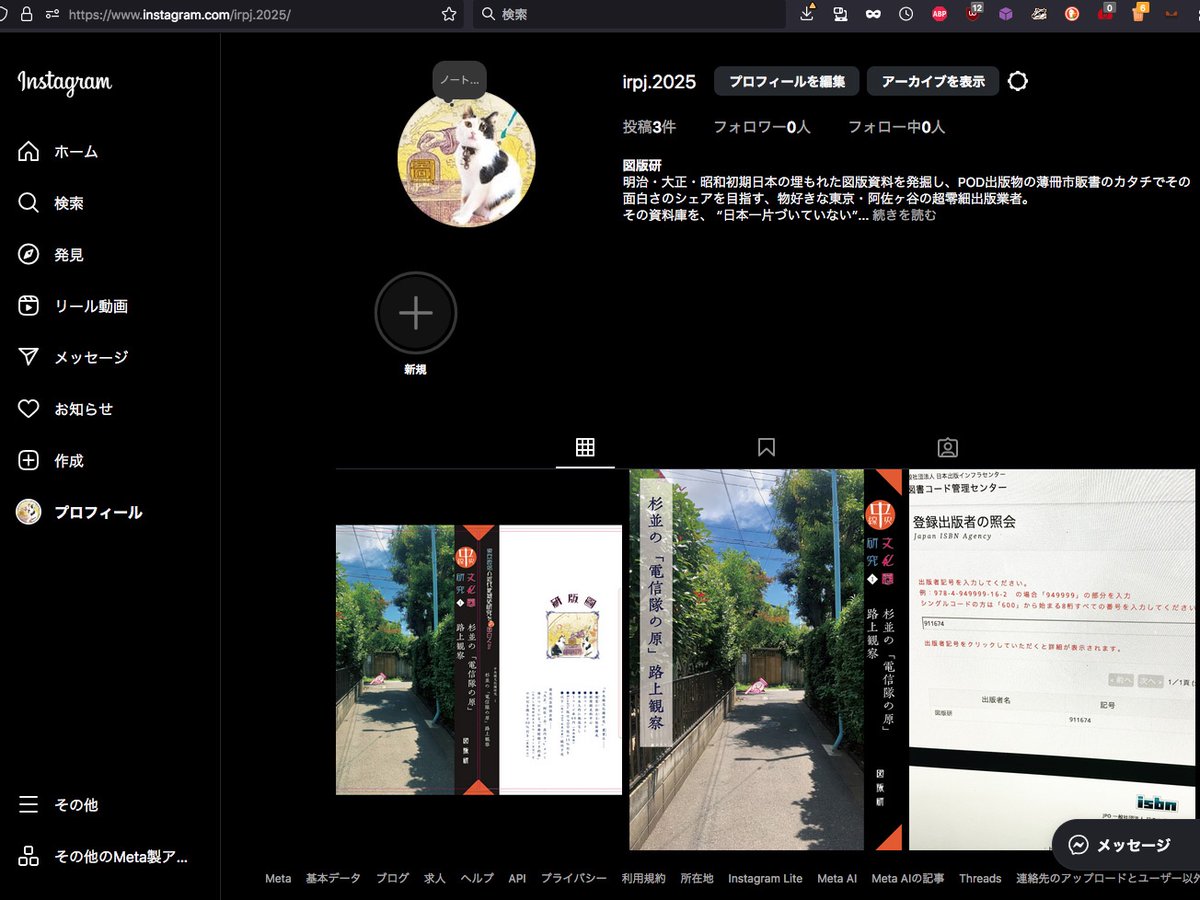Open the book cover spread post

479,660
